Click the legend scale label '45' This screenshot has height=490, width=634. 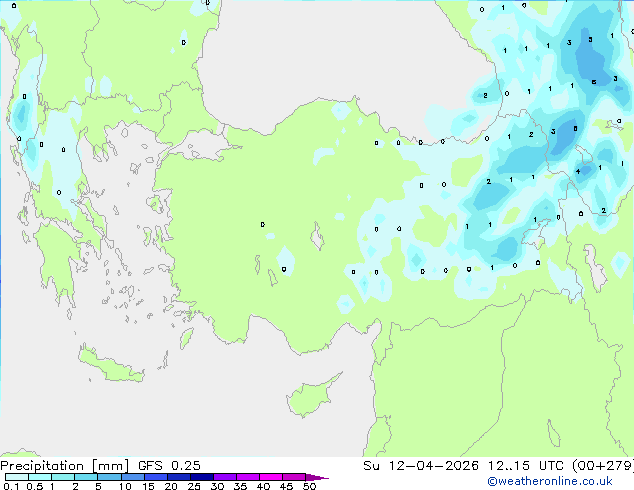[x=286, y=486]
